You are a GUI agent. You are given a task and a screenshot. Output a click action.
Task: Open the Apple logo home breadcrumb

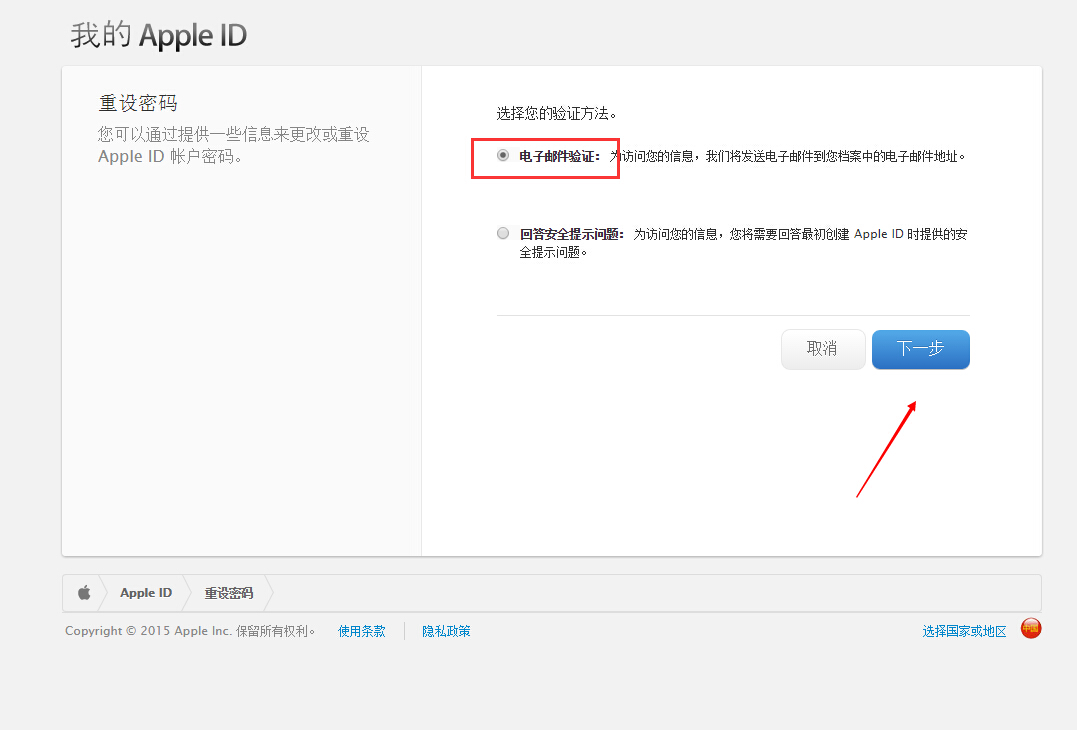(x=84, y=593)
